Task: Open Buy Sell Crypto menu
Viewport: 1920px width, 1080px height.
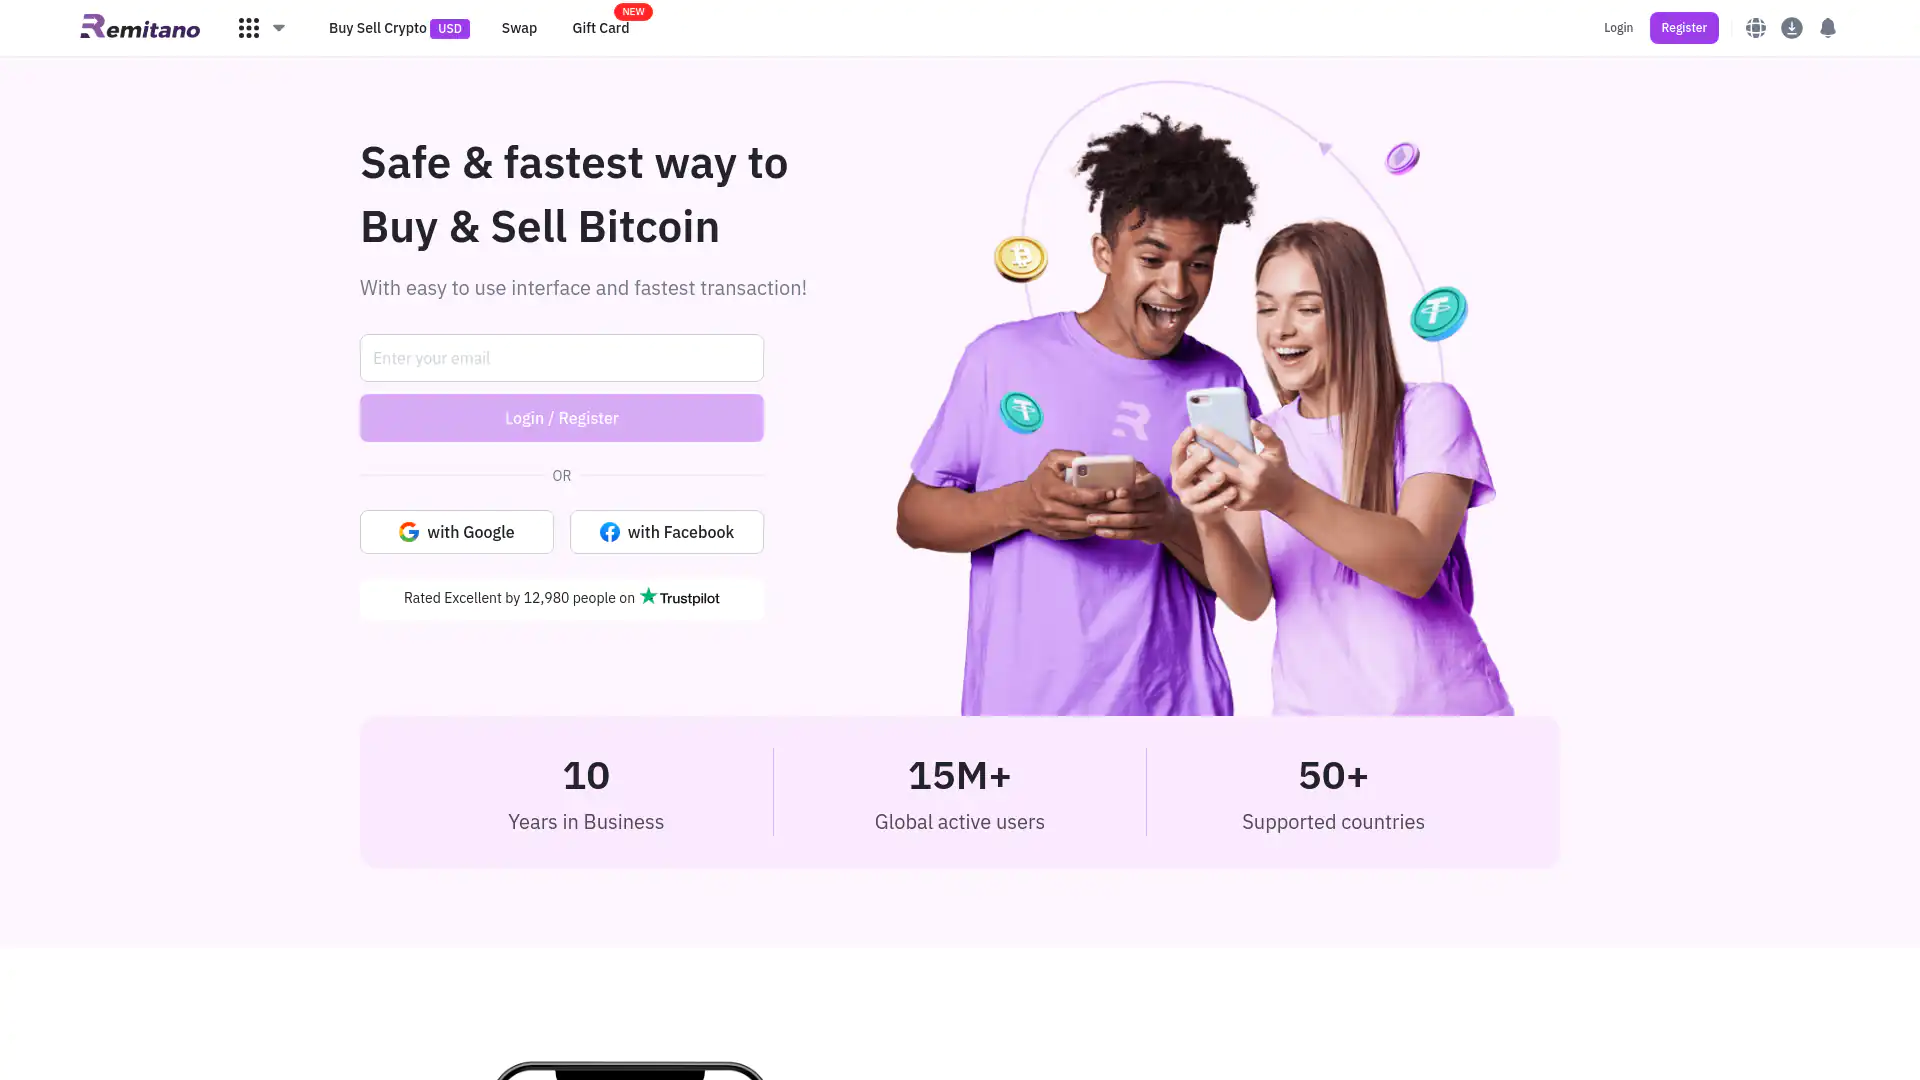Action: pos(378,28)
